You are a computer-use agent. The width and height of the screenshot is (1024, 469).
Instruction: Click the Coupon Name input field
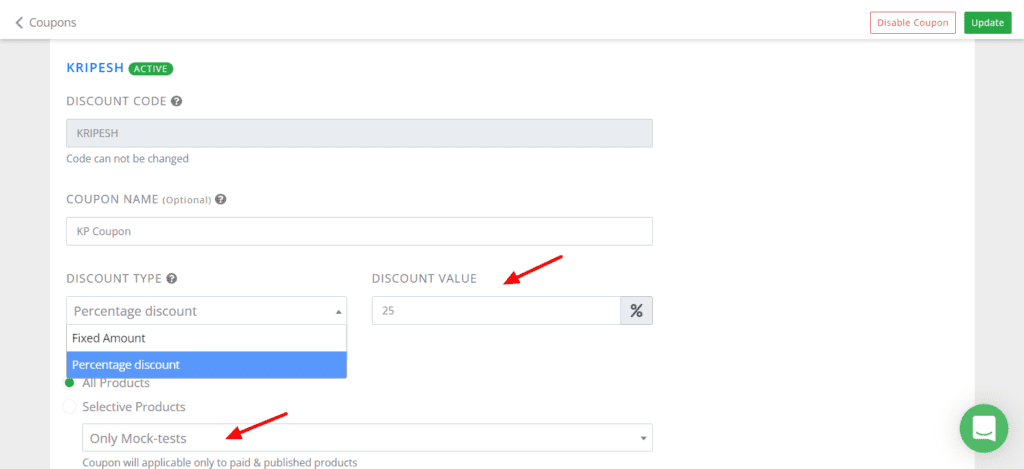[x=359, y=231]
